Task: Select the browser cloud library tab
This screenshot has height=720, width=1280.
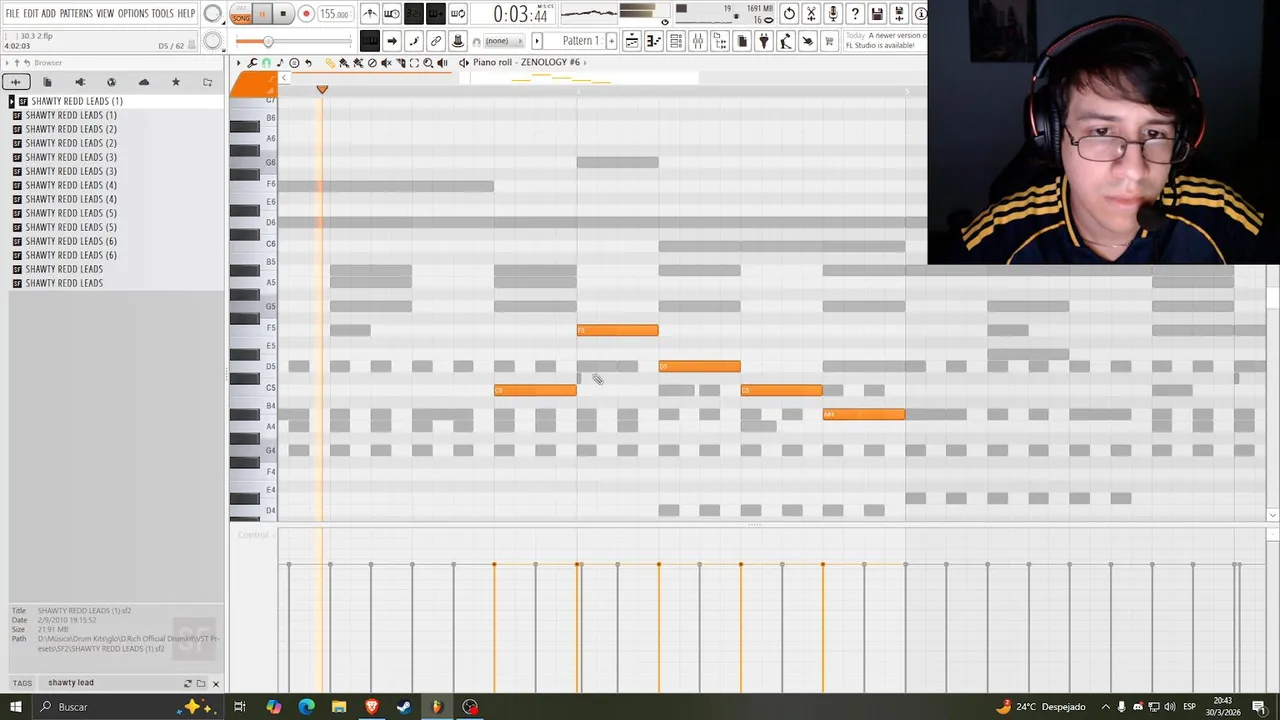Action: click(144, 82)
